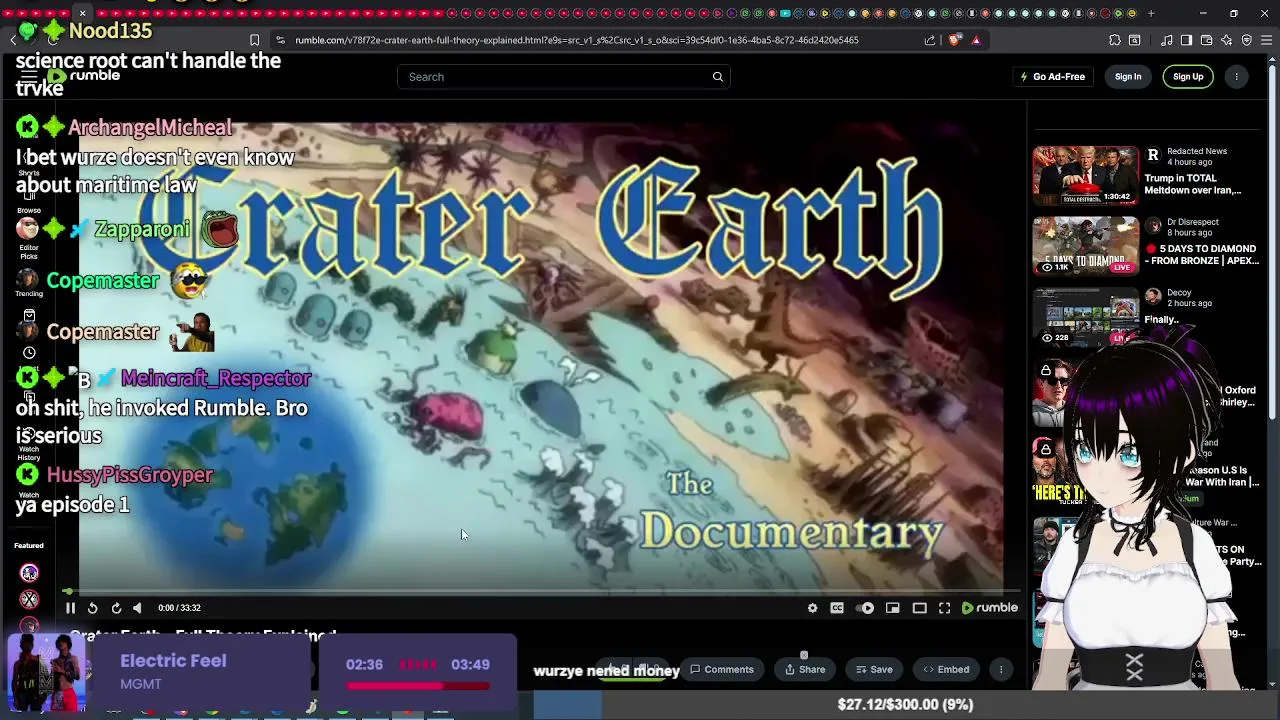Click the Brave Rewards triangle icon
This screenshot has height=720, width=1280.
pos(976,40)
